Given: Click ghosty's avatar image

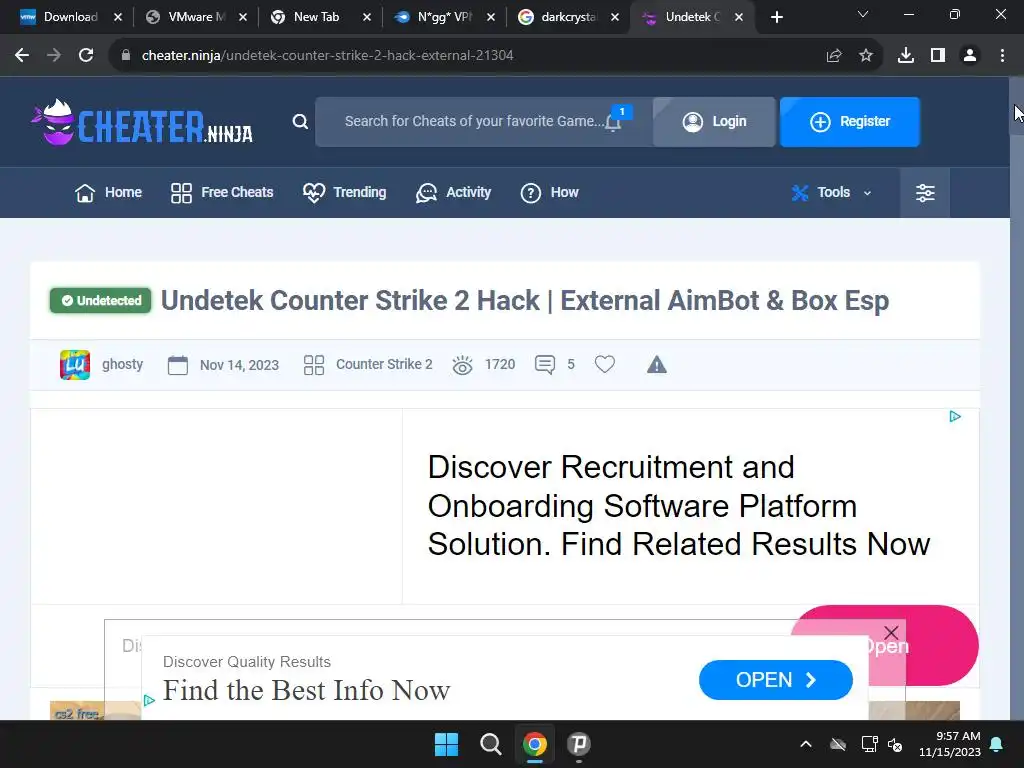Looking at the screenshot, I should point(75,364).
